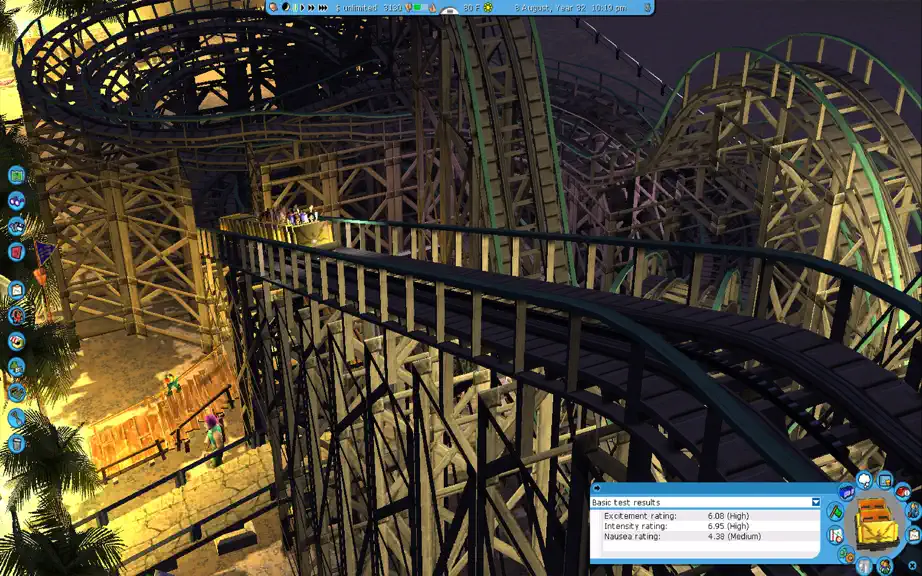The height and width of the screenshot is (576, 922).
Task: Open the finances clipboard icon
Action: [16, 290]
